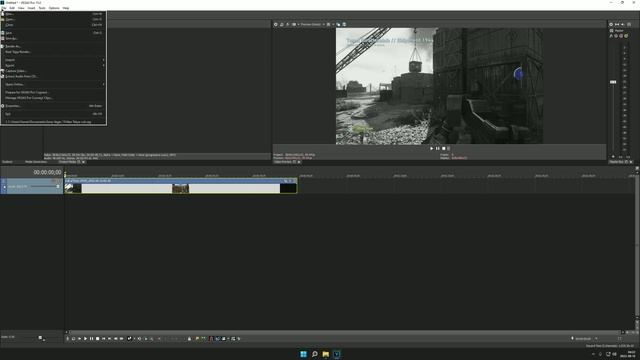Select Capture Video in the File menu
This screenshot has width=640, height=360.
54,71
